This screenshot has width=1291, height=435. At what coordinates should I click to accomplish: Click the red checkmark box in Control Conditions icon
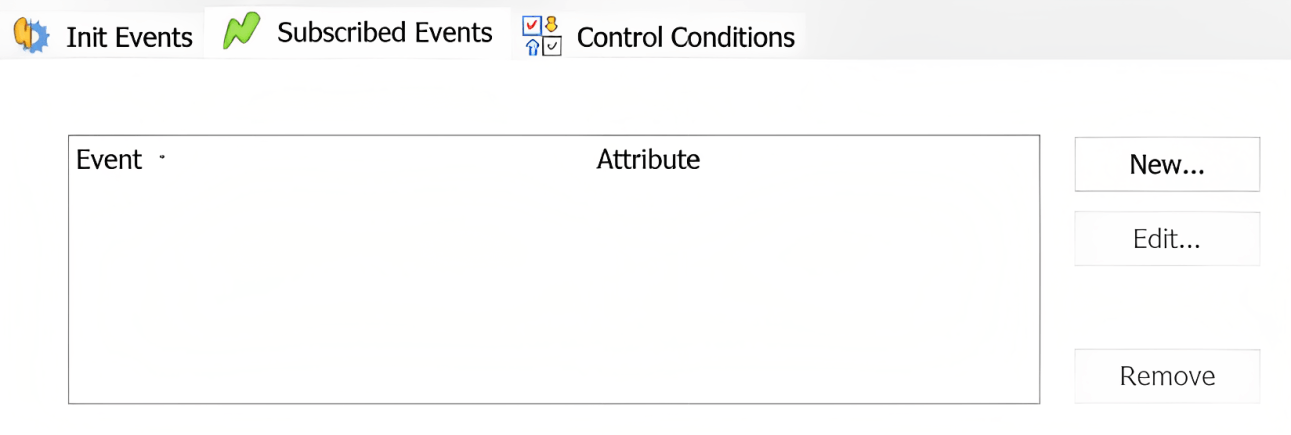click(x=532, y=25)
